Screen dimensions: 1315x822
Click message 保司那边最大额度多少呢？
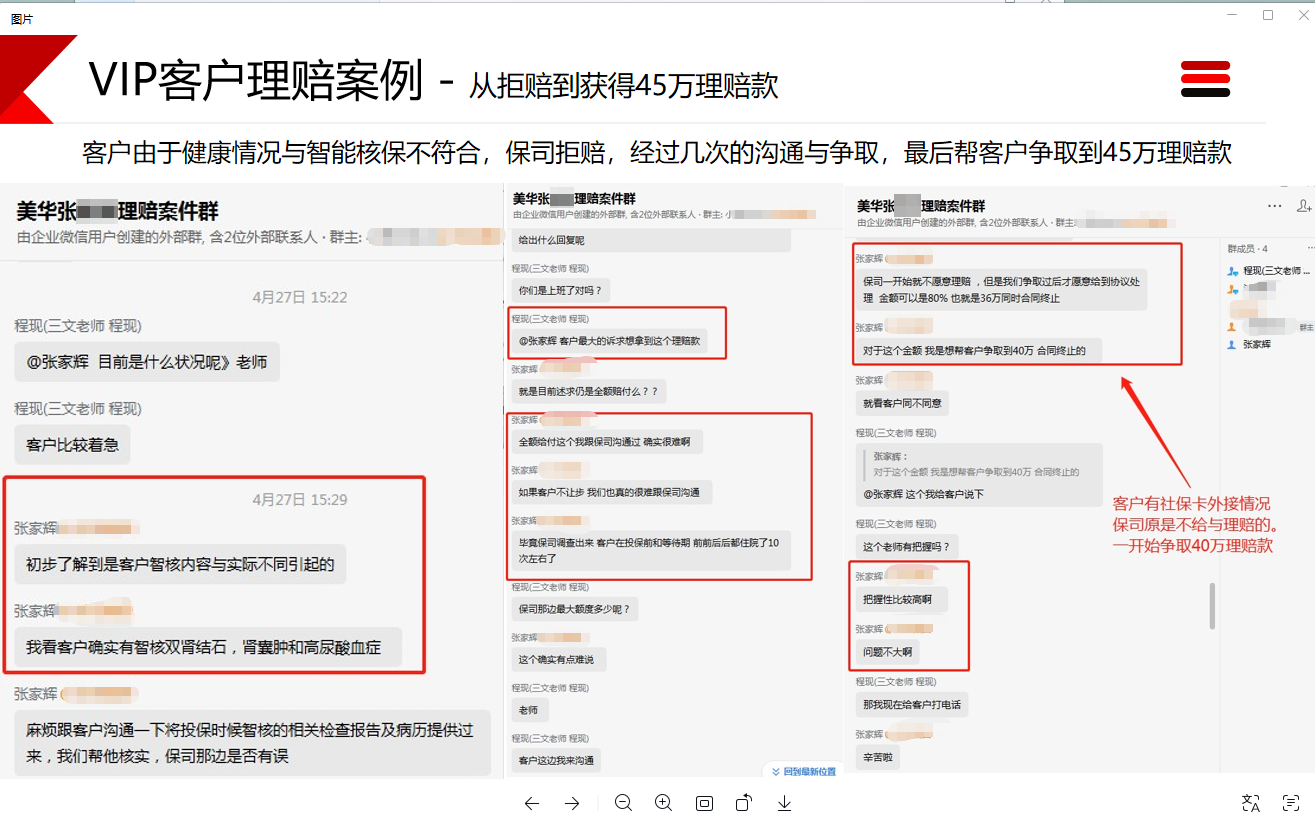point(574,608)
